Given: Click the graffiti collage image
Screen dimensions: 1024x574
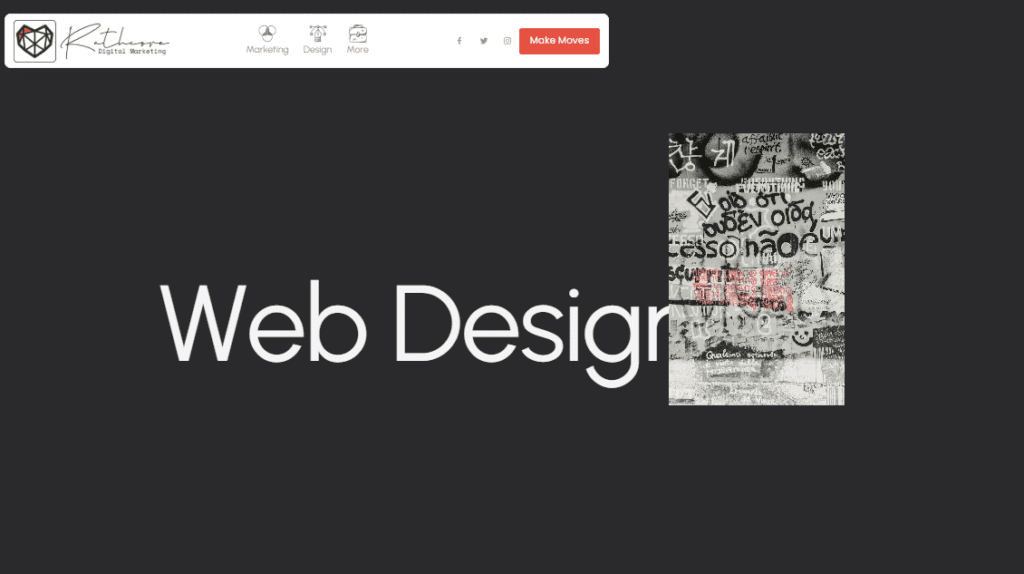Looking at the screenshot, I should (x=756, y=269).
